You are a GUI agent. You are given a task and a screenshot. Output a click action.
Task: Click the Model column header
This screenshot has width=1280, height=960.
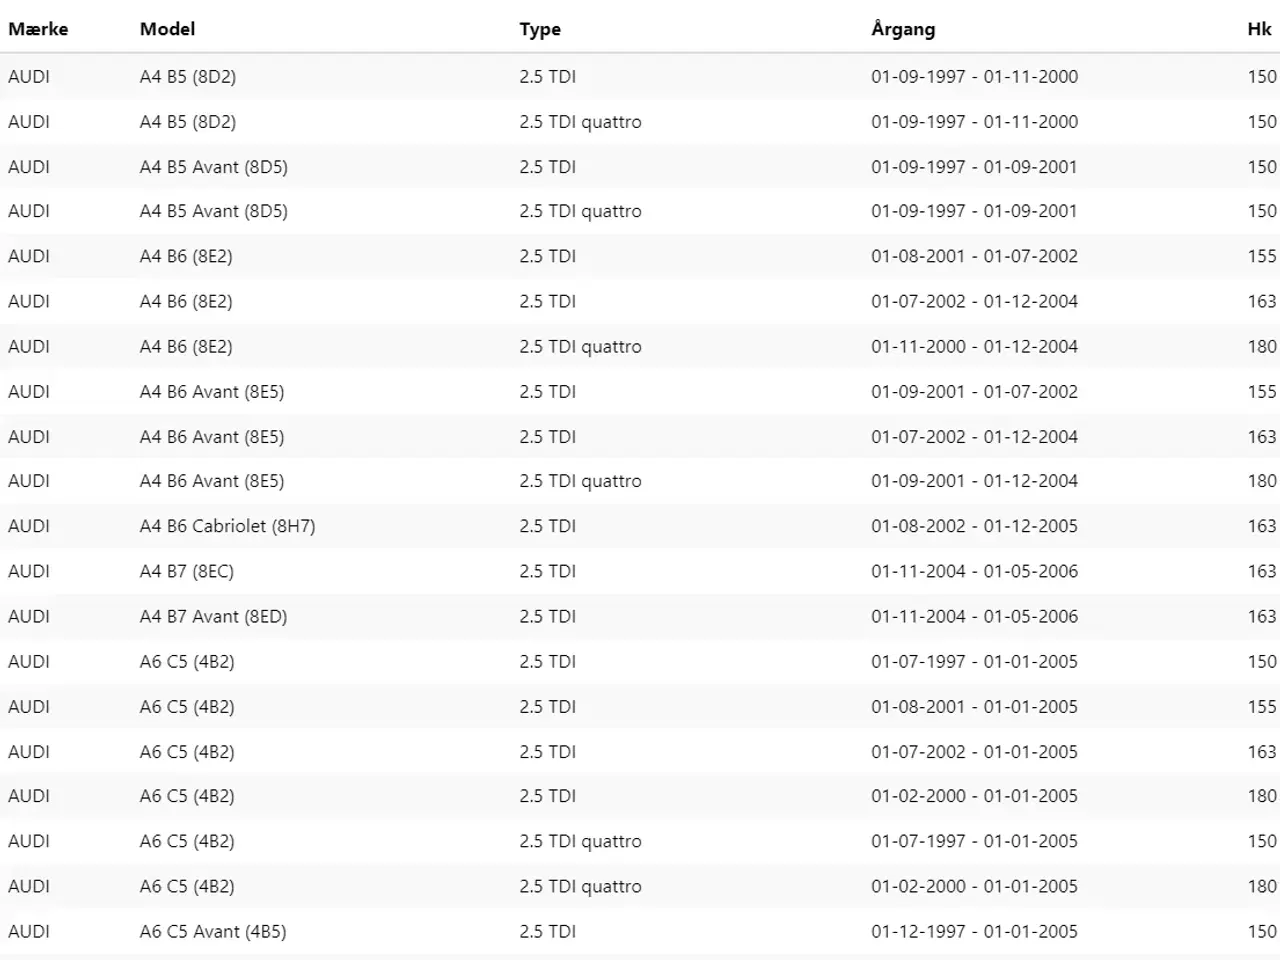(167, 29)
